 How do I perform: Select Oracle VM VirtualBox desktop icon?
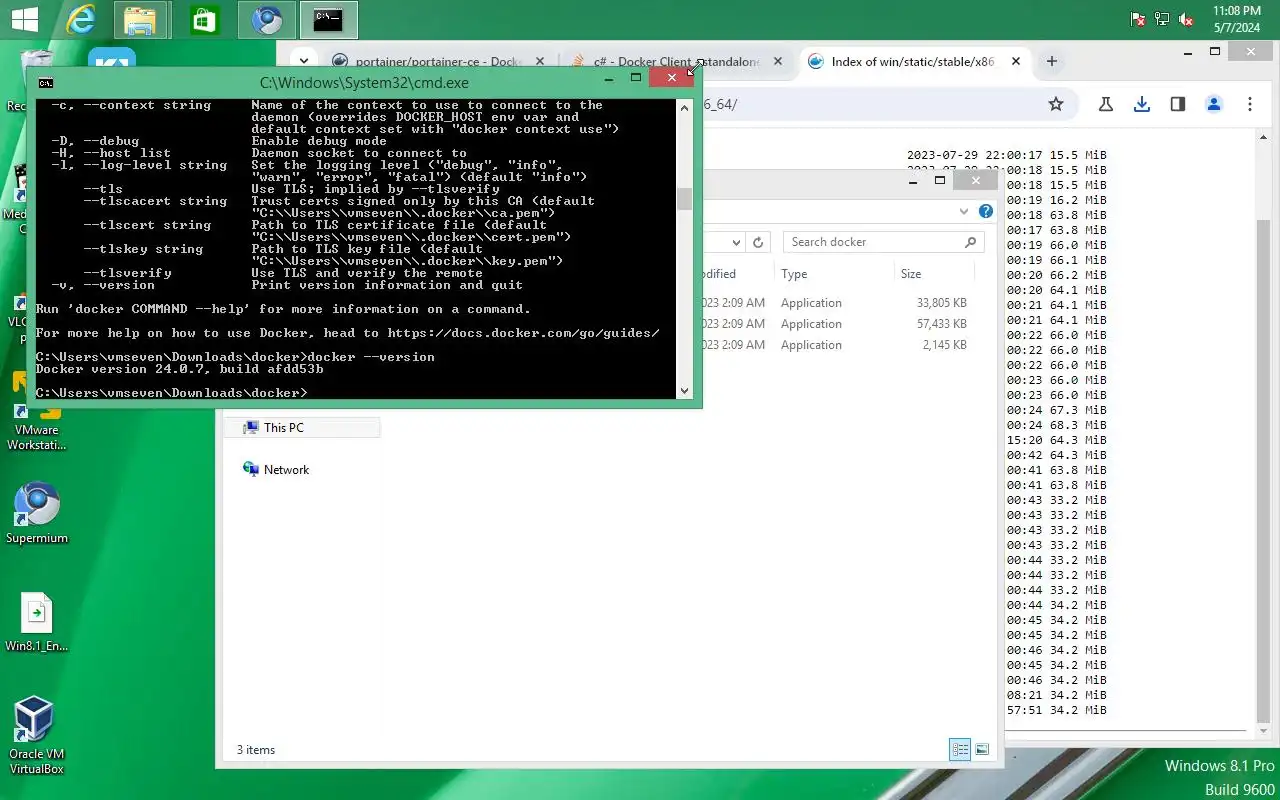(x=36, y=735)
